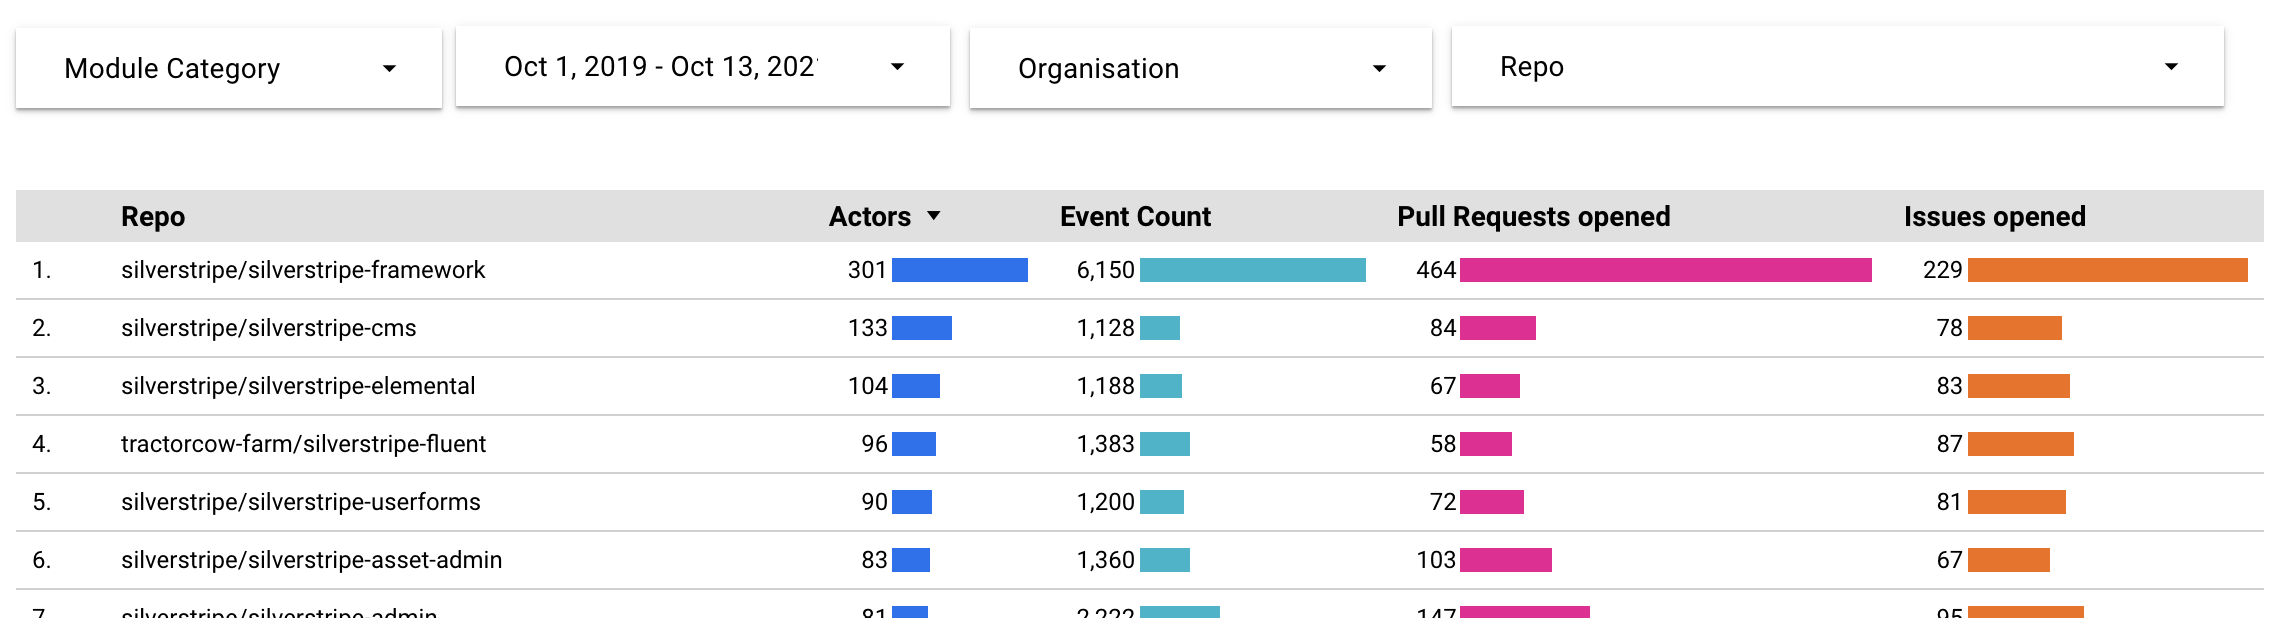The height and width of the screenshot is (618, 2270).
Task: Click tractorcow-farm/silverstripe-fluent repo name
Action: click(x=303, y=444)
